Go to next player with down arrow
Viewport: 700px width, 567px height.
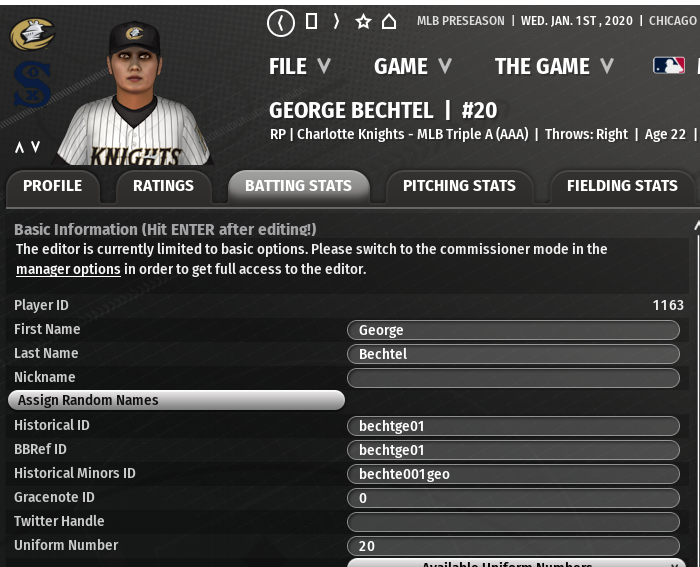click(36, 148)
